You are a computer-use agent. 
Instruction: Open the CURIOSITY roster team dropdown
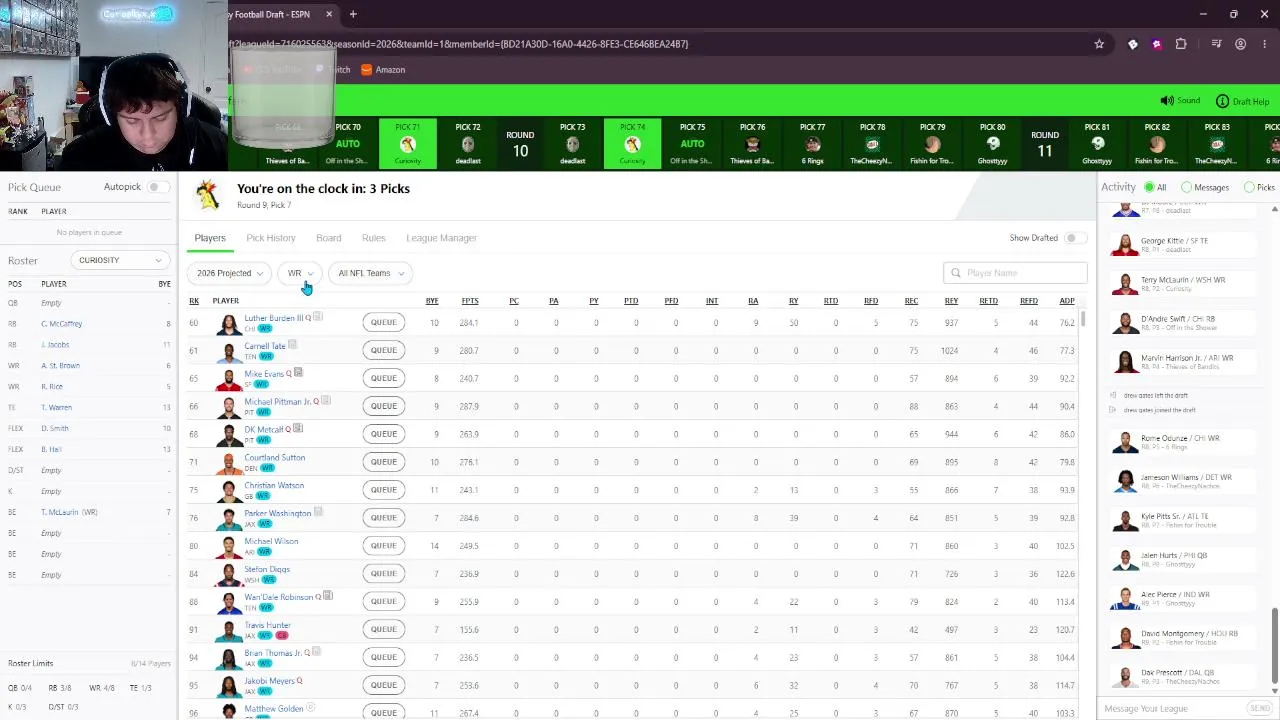(x=120, y=260)
